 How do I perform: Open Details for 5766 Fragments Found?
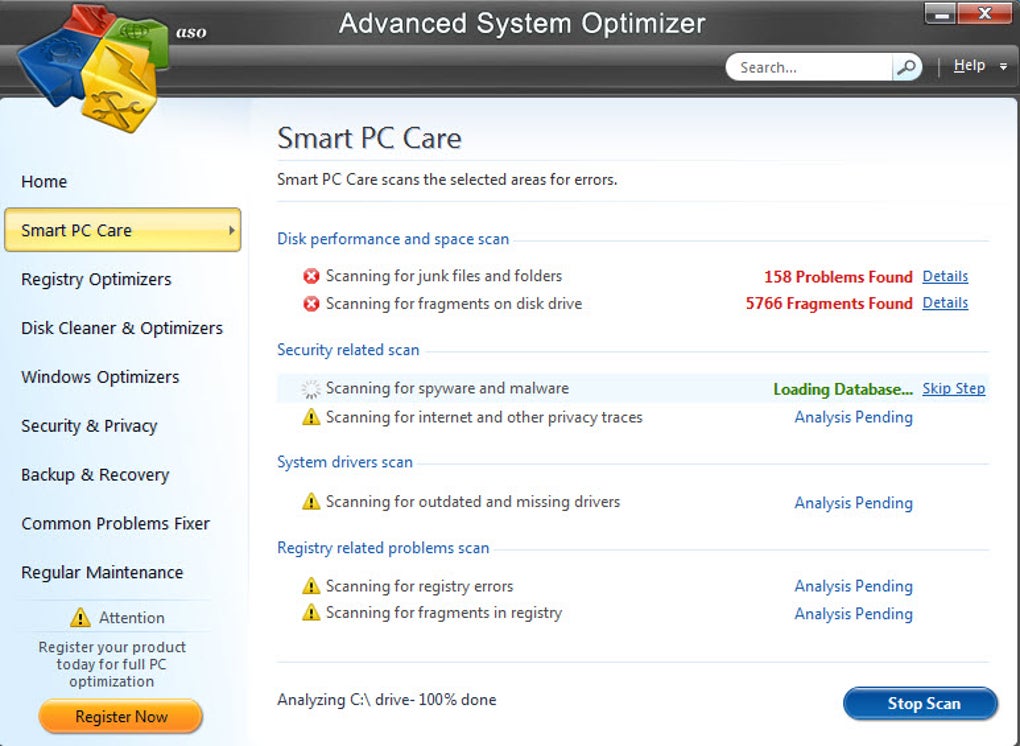pos(945,303)
